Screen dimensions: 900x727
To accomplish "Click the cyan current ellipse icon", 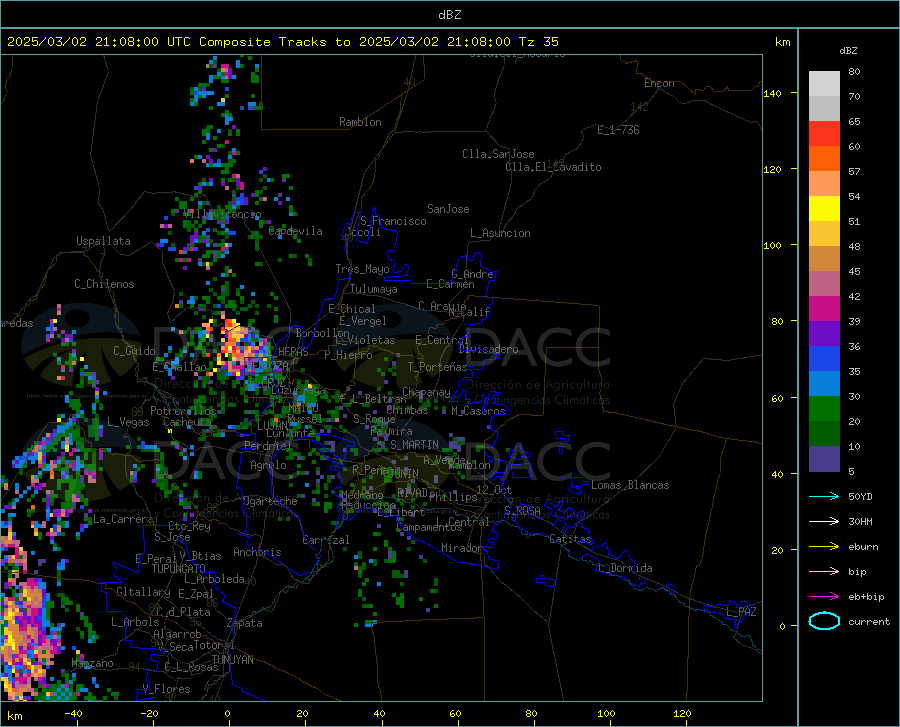I will tap(824, 621).
